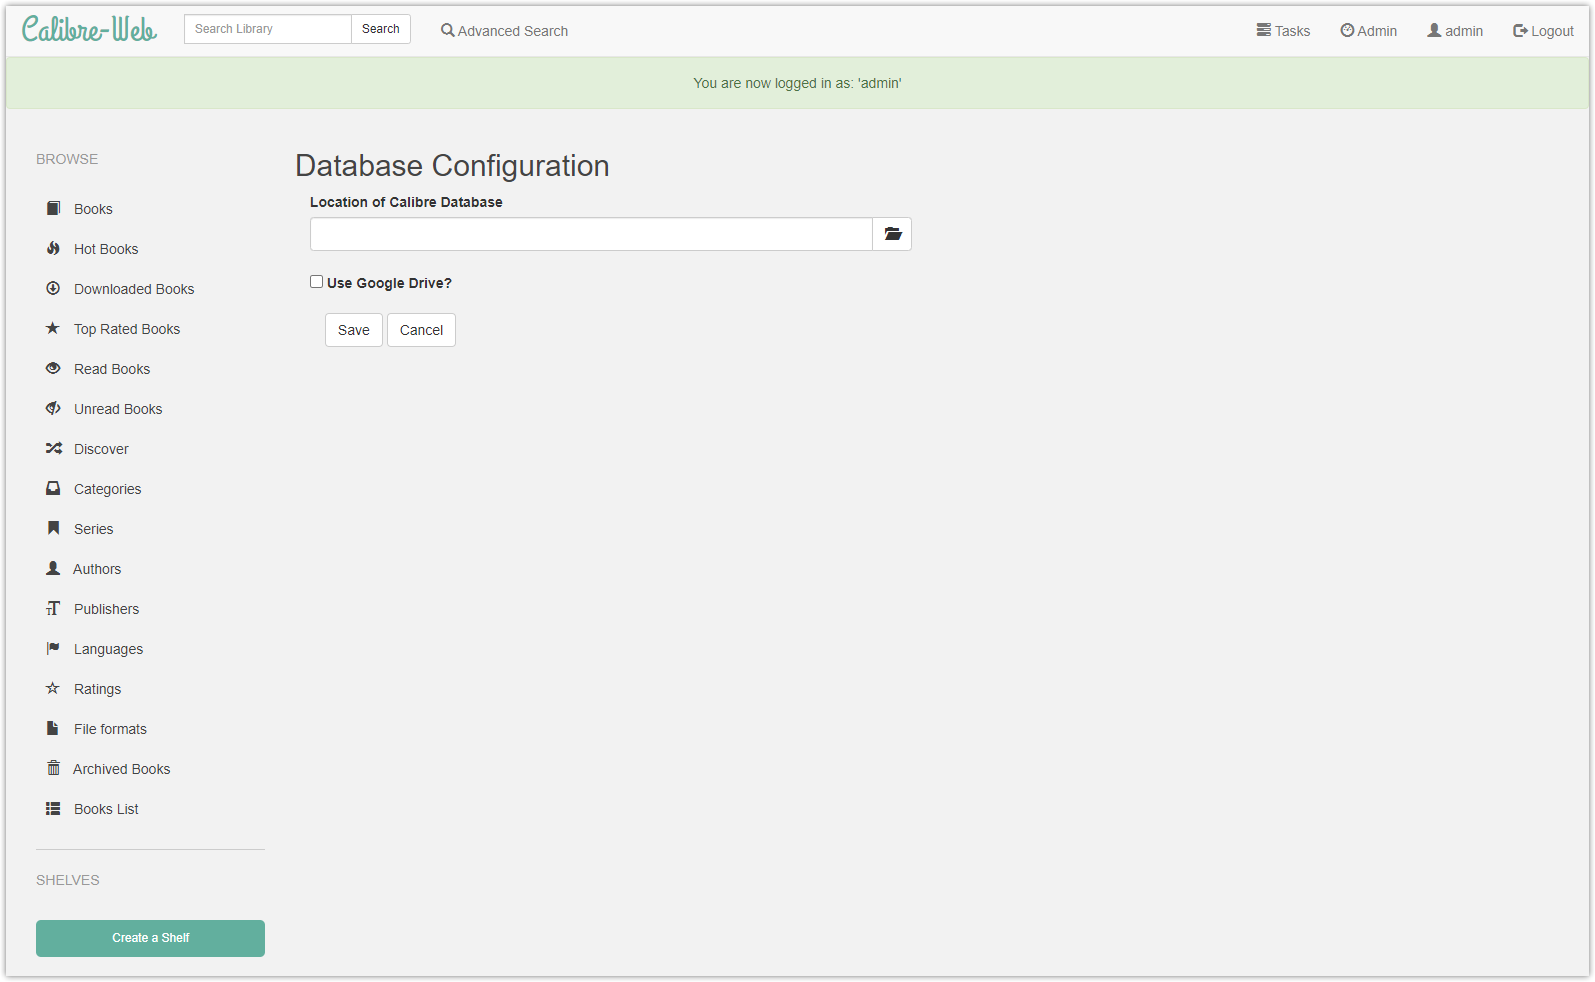Click the Search button
Viewport: 1595px width, 982px height.
[x=381, y=29]
